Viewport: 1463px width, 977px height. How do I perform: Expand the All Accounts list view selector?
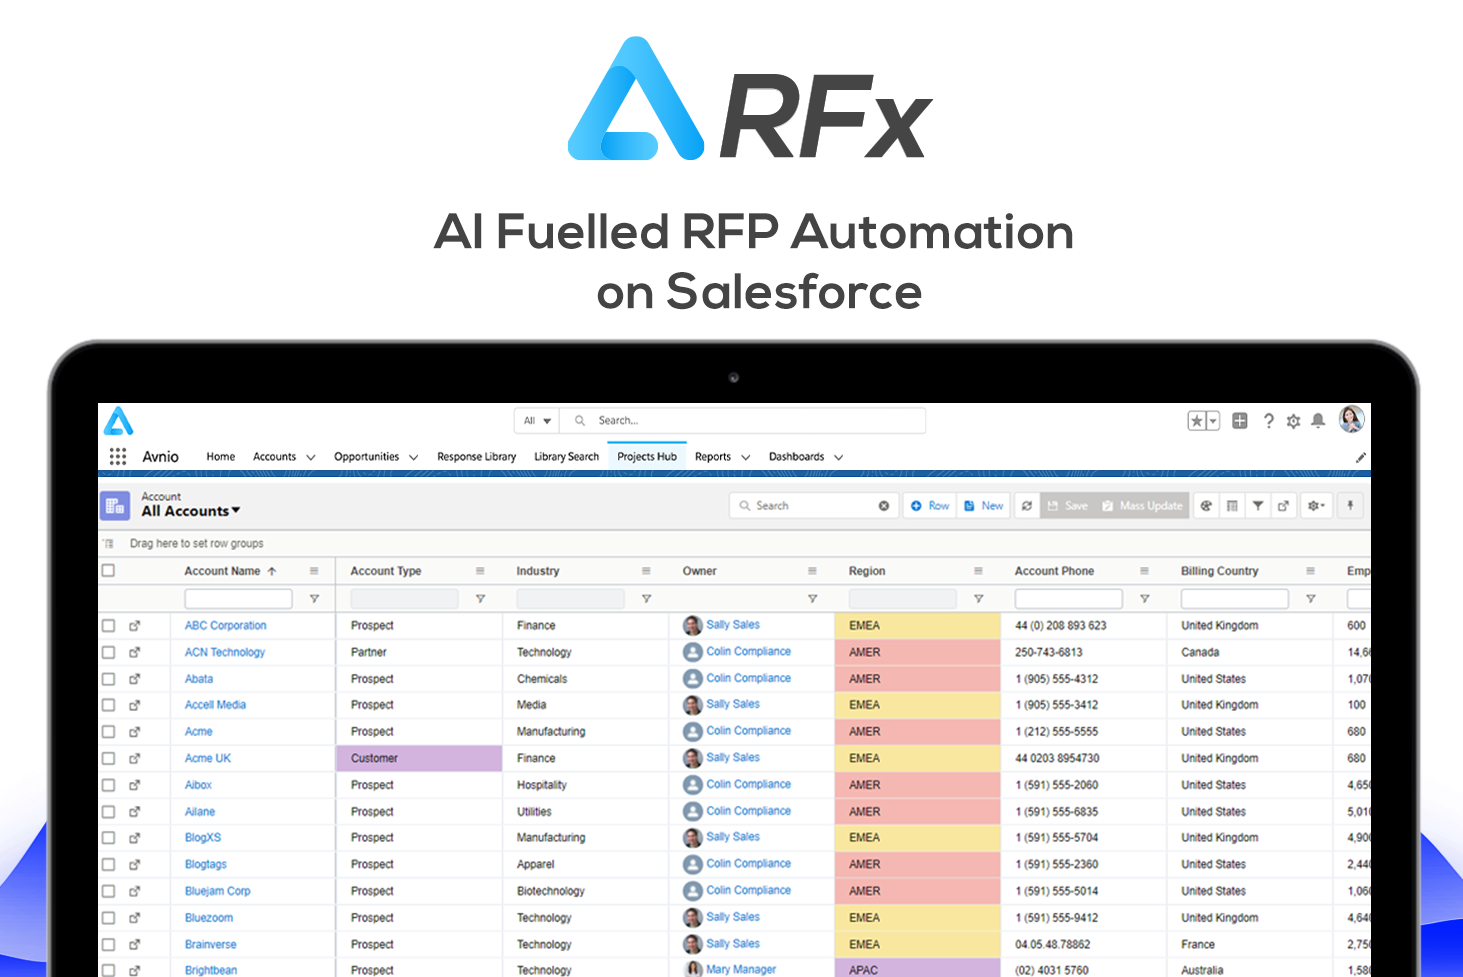click(236, 511)
